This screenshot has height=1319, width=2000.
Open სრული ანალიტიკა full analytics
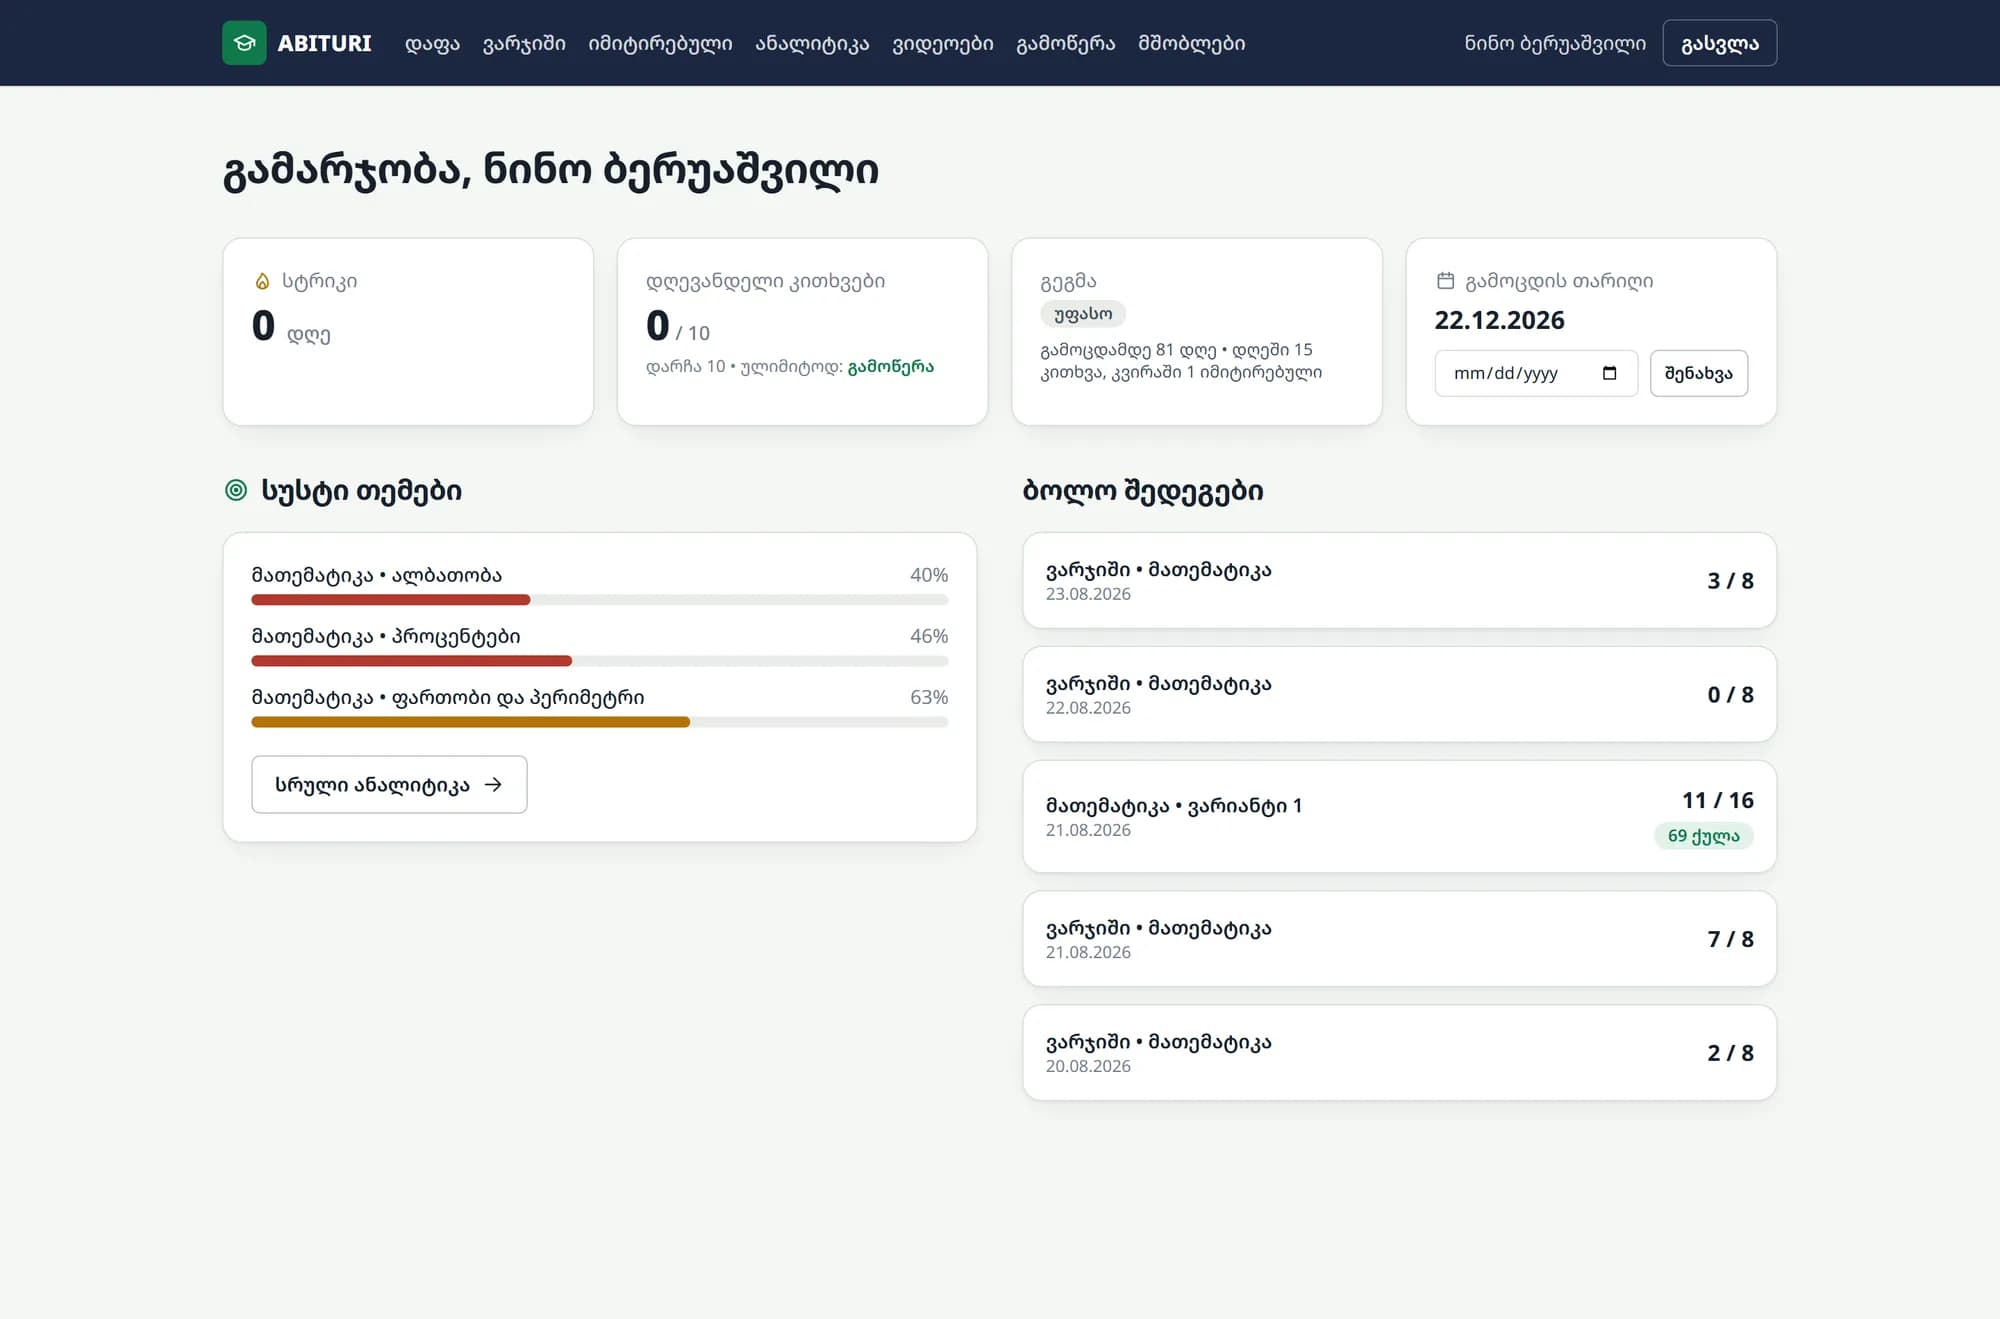tap(389, 785)
